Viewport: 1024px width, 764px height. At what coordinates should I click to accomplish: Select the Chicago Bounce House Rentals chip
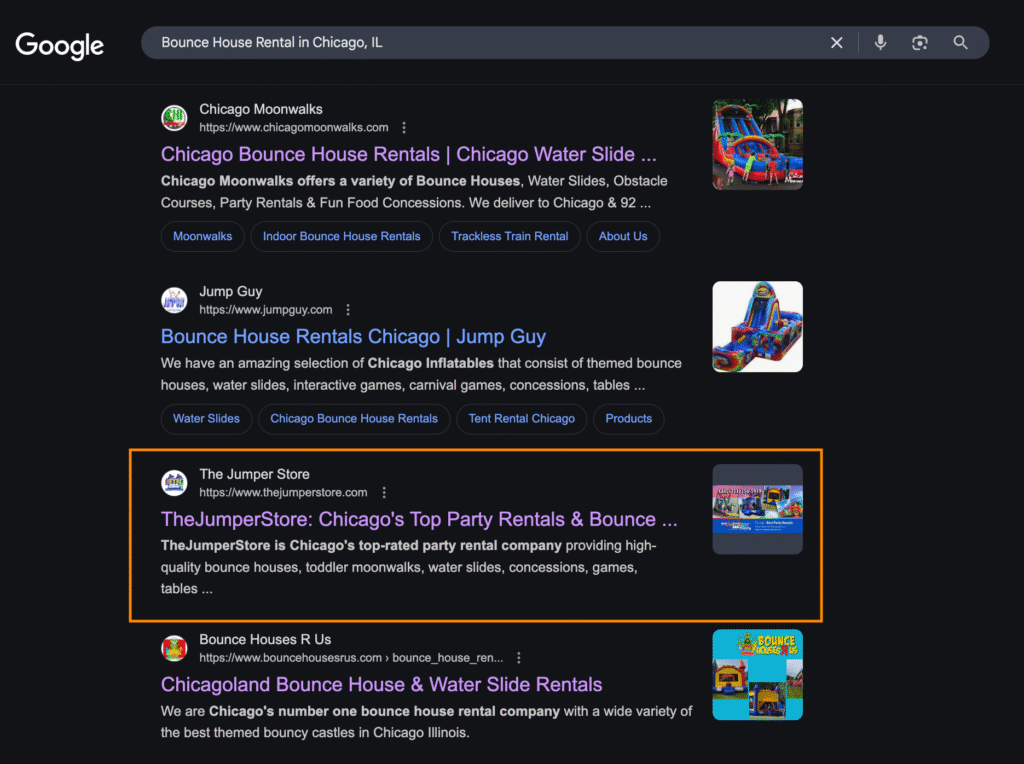[x=354, y=419]
